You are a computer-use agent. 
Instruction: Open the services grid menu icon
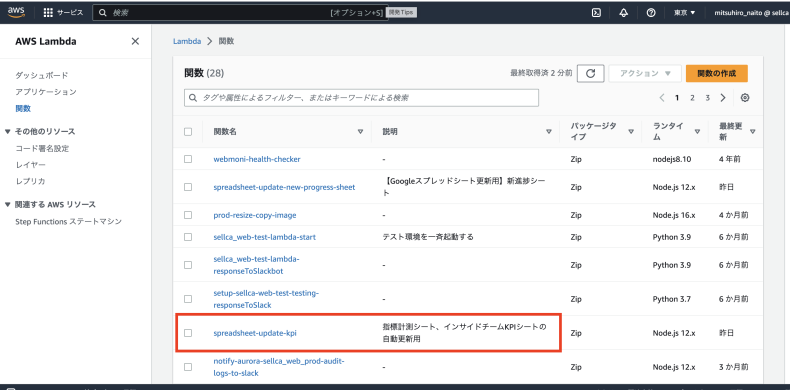point(48,13)
